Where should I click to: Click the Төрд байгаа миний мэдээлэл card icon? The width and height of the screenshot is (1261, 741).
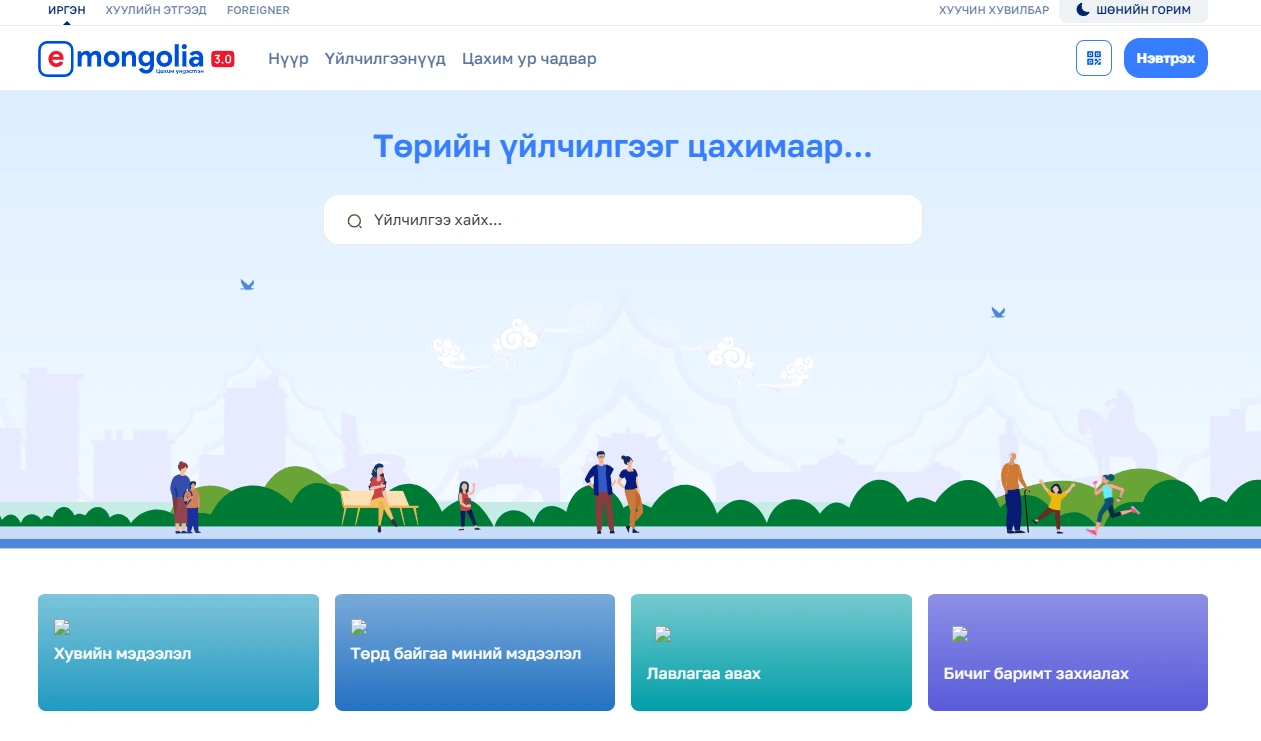coord(359,627)
